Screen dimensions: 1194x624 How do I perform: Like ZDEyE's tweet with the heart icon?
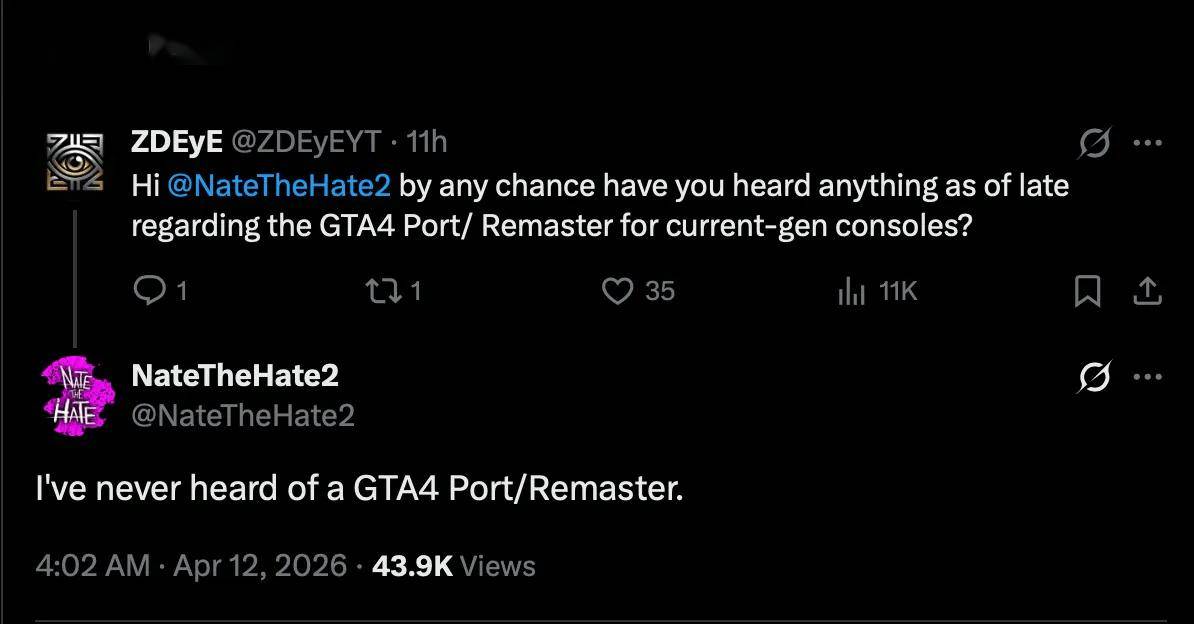click(619, 291)
